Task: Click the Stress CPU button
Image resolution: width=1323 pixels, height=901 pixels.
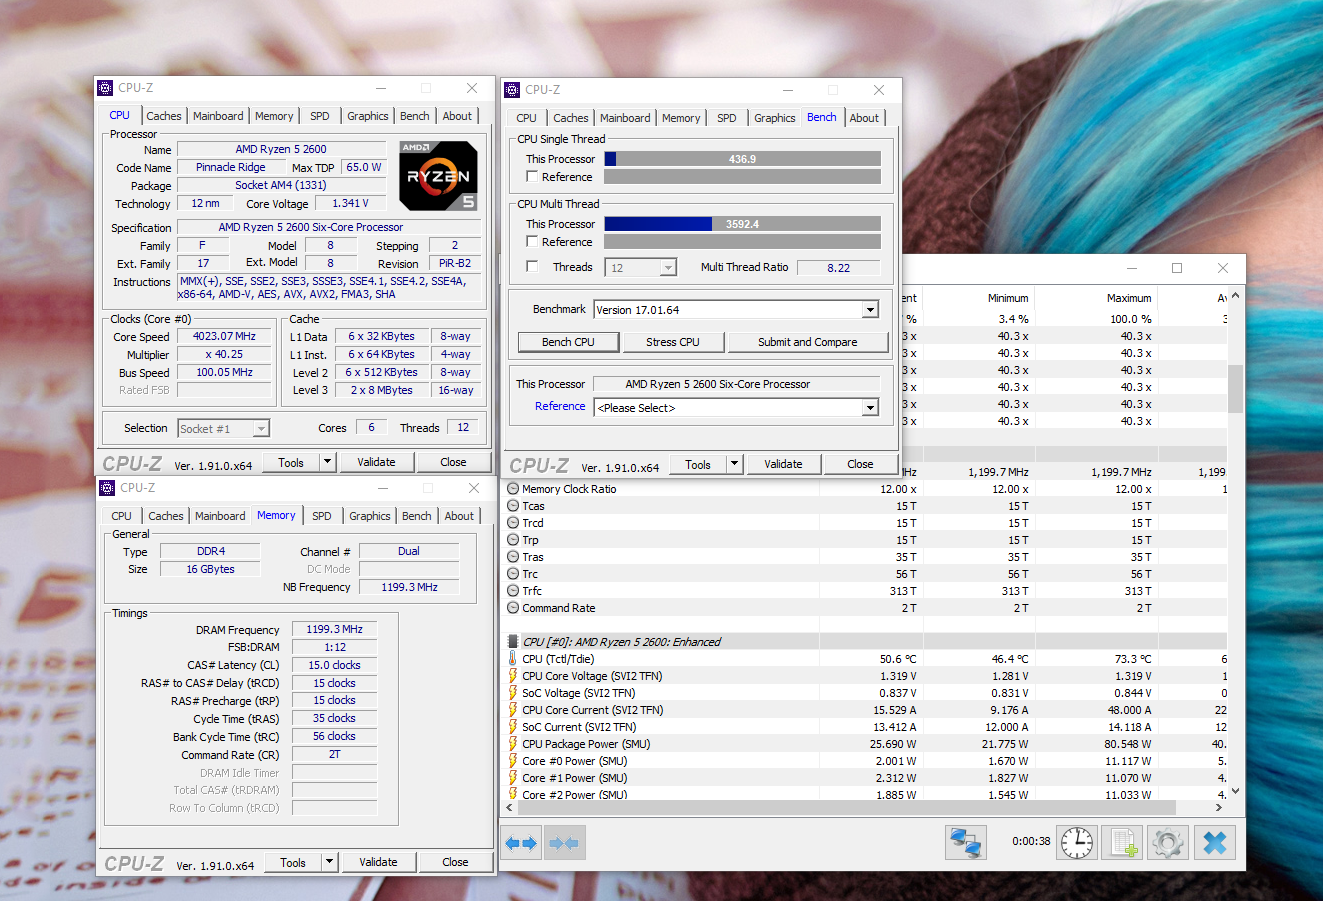Action: (673, 342)
